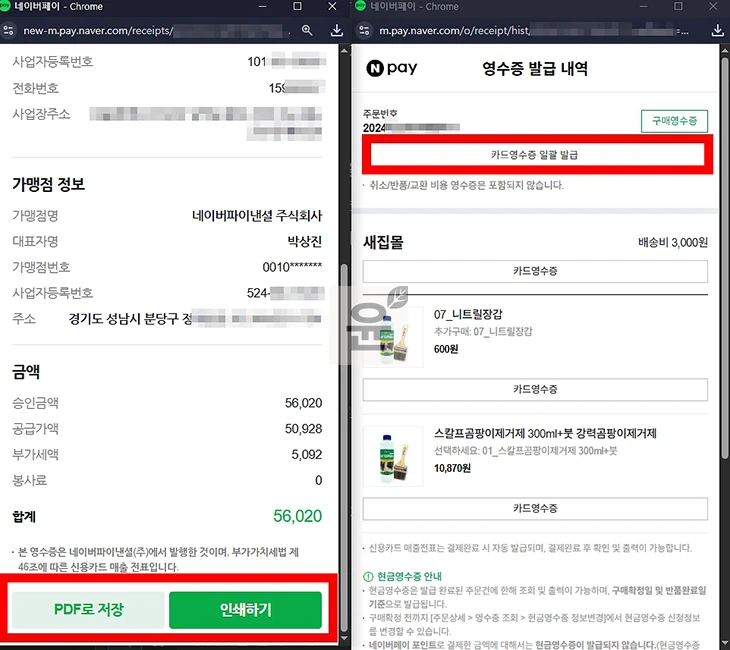Image resolution: width=730 pixels, height=650 pixels.
Task: Click product name 스칼프곰팡이제거제 300ml+붓 강력곰팡이제거제
Action: (545, 433)
